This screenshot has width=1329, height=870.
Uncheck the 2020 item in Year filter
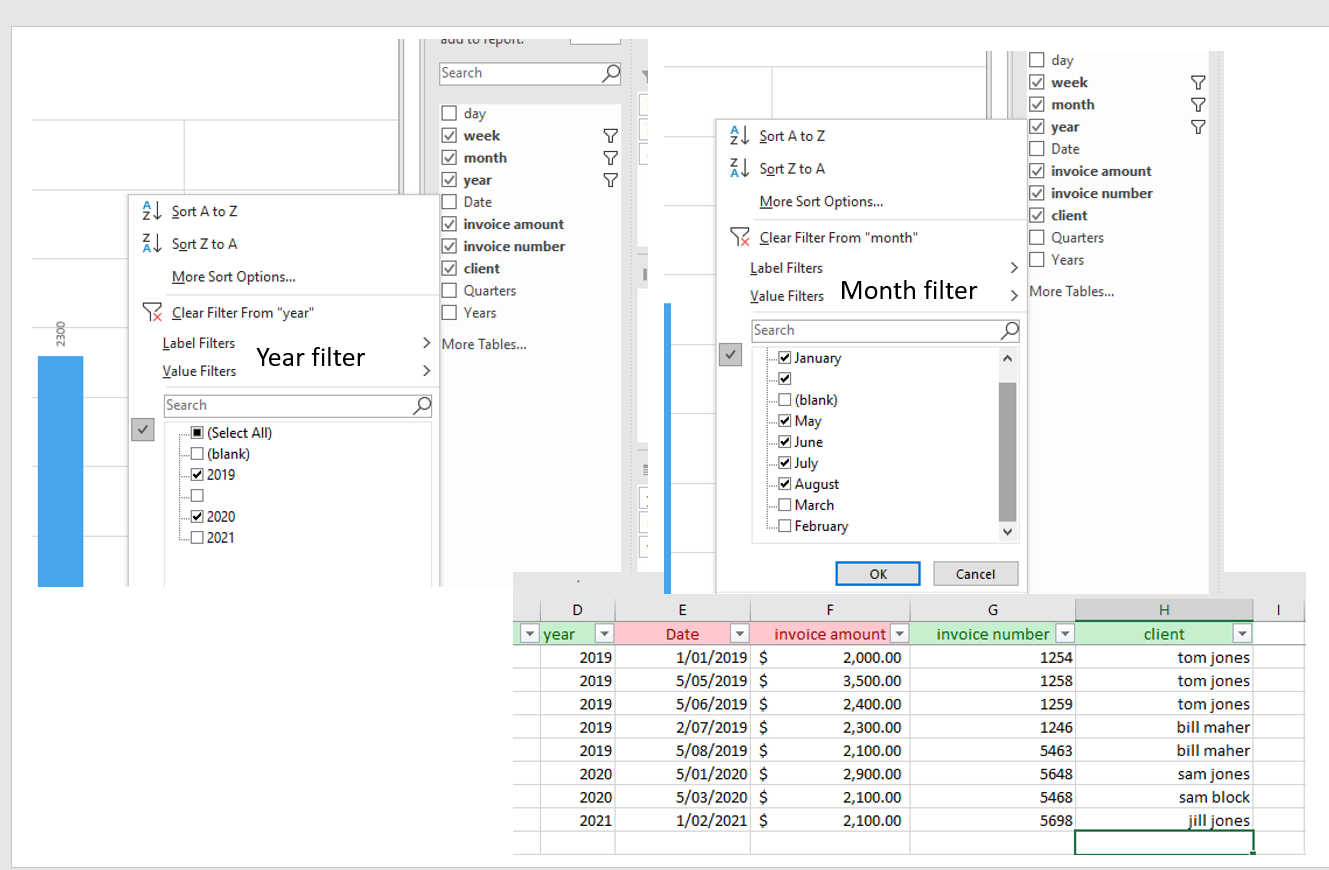pyautogui.click(x=198, y=516)
